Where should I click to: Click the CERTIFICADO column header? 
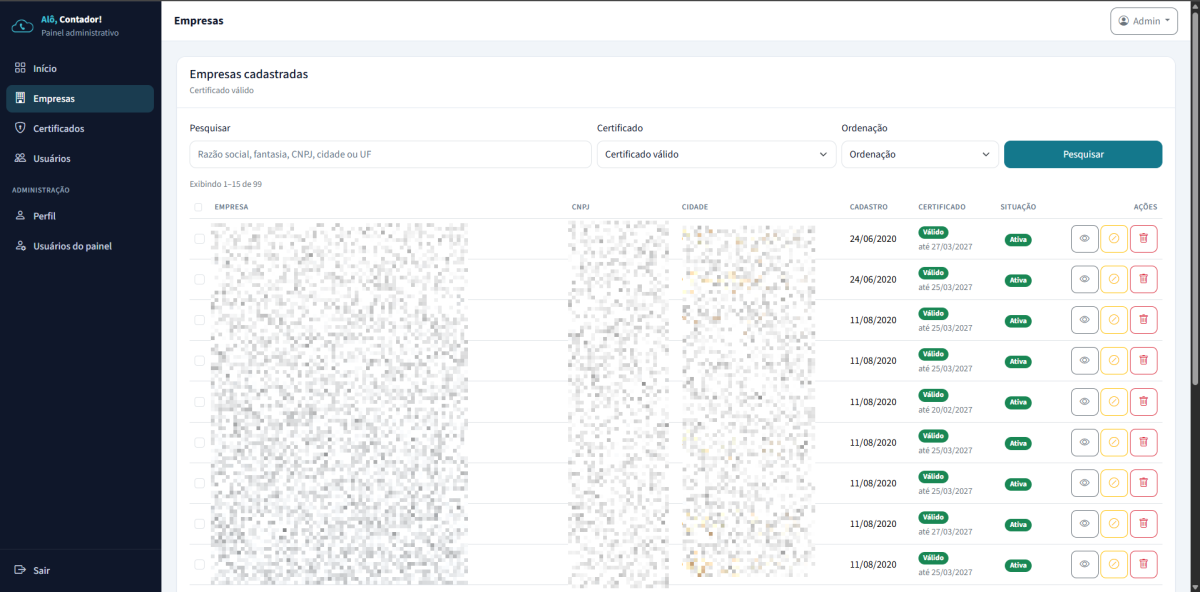942,207
